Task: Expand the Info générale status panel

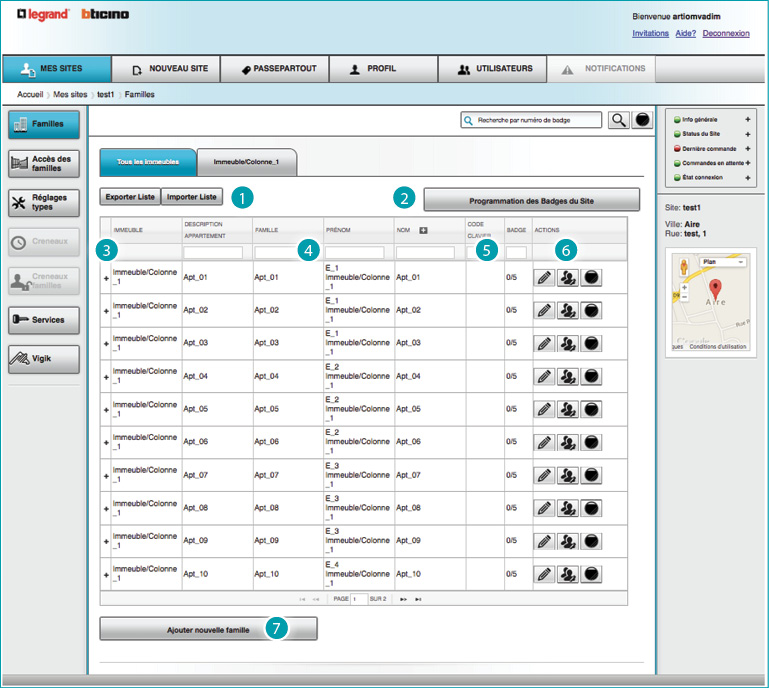Action: pos(747,119)
